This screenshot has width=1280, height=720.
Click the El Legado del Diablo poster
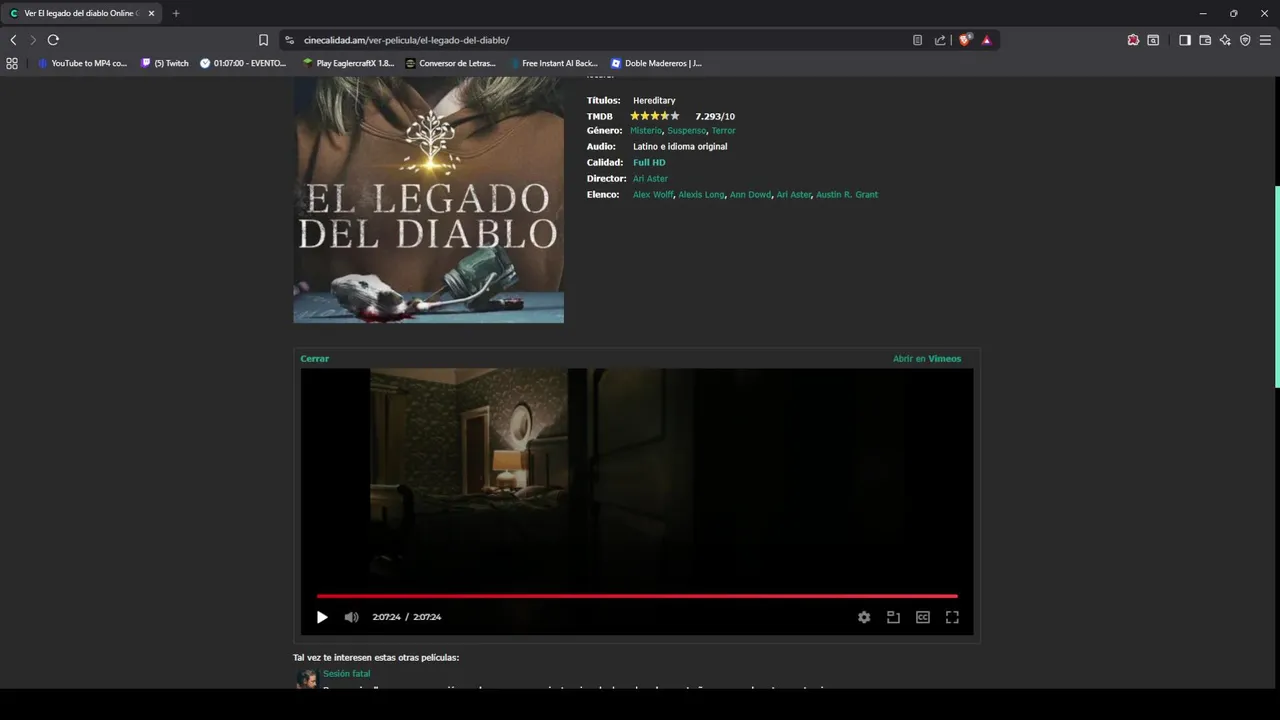click(428, 200)
